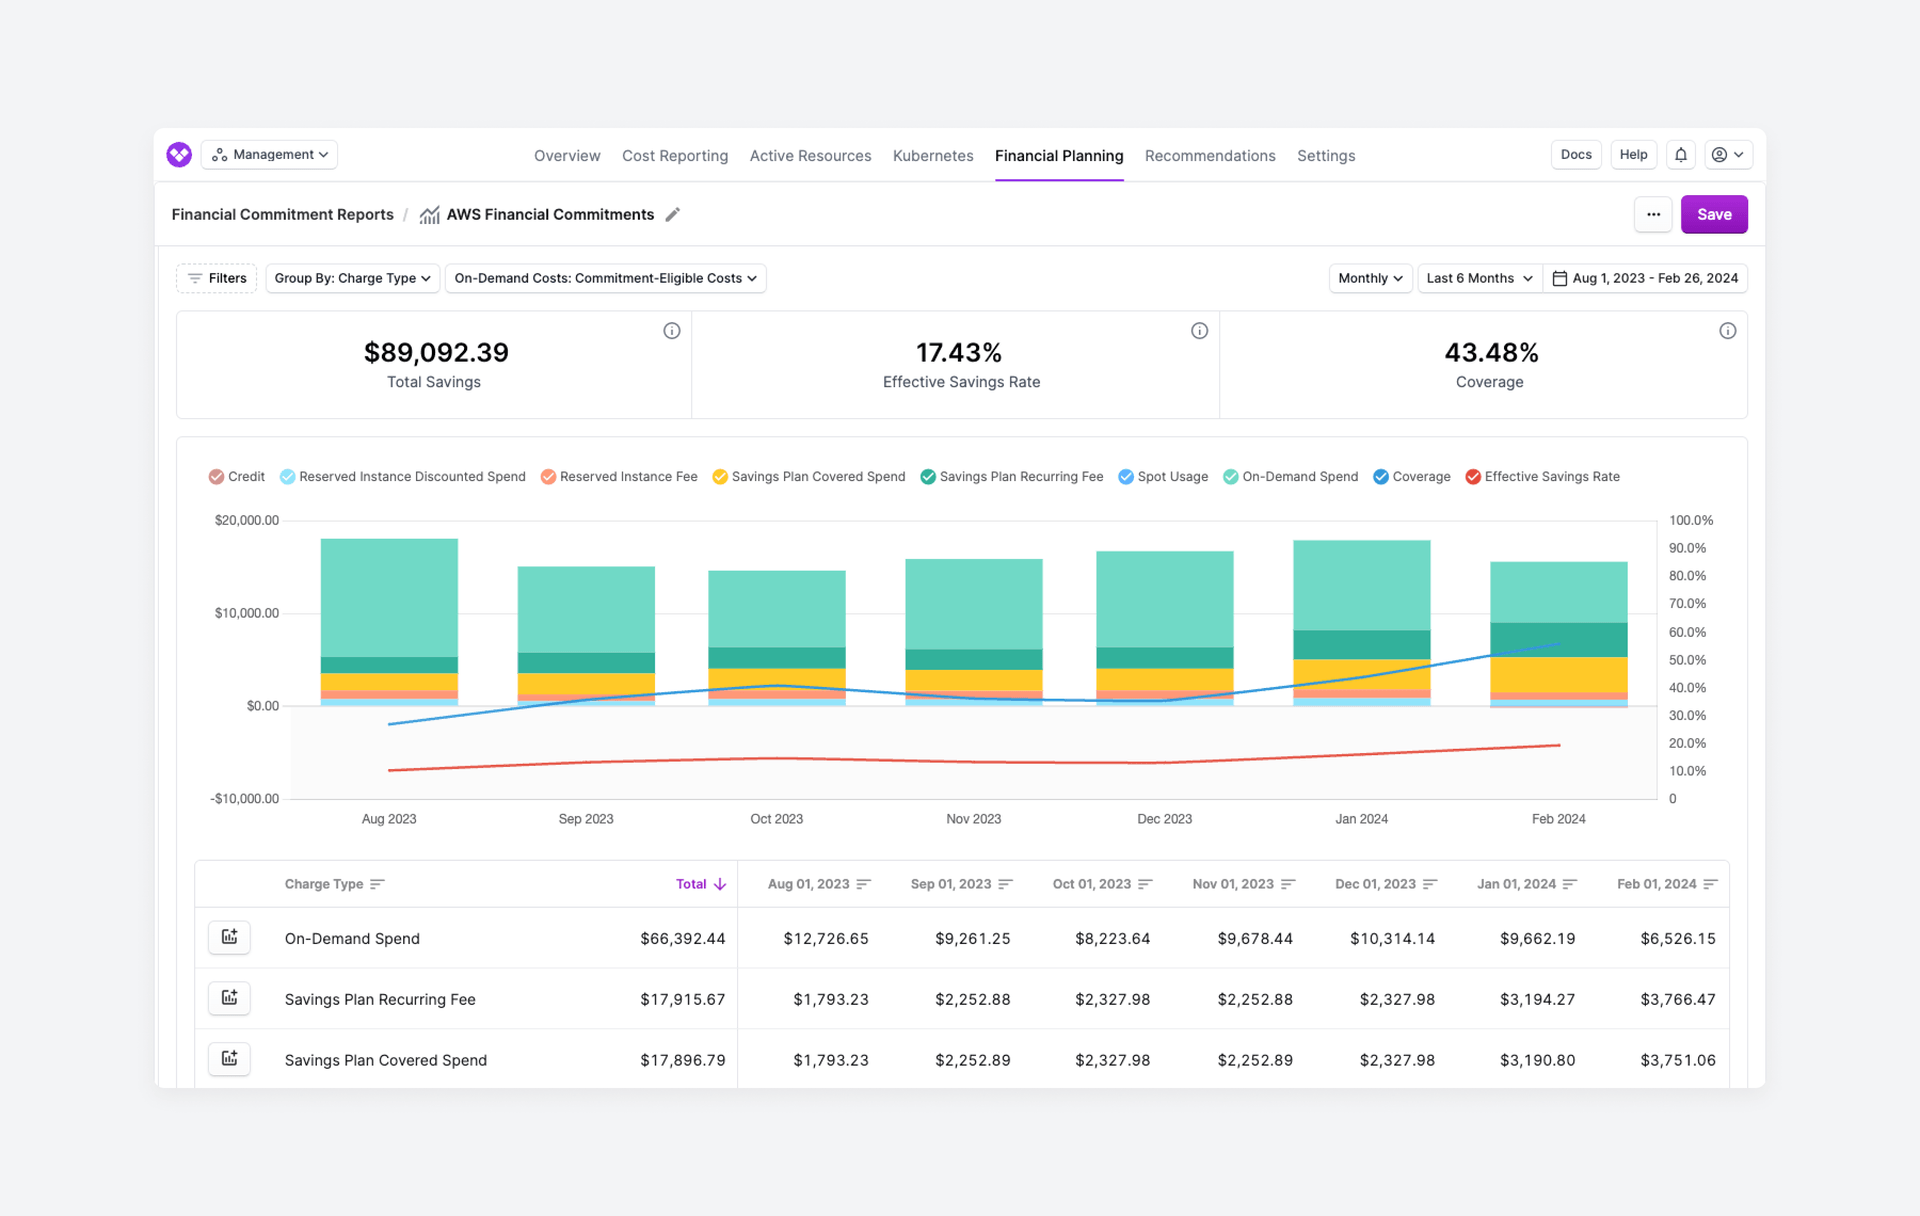Edit the report name with the pencil icon
Screen dimensions: 1920x1216
click(672, 214)
